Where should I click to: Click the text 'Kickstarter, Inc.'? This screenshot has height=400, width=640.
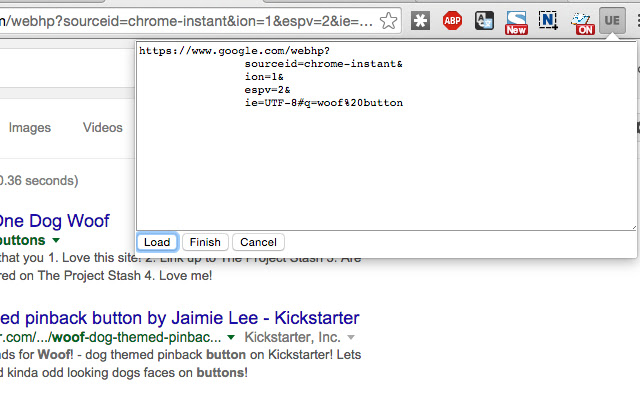coord(292,337)
